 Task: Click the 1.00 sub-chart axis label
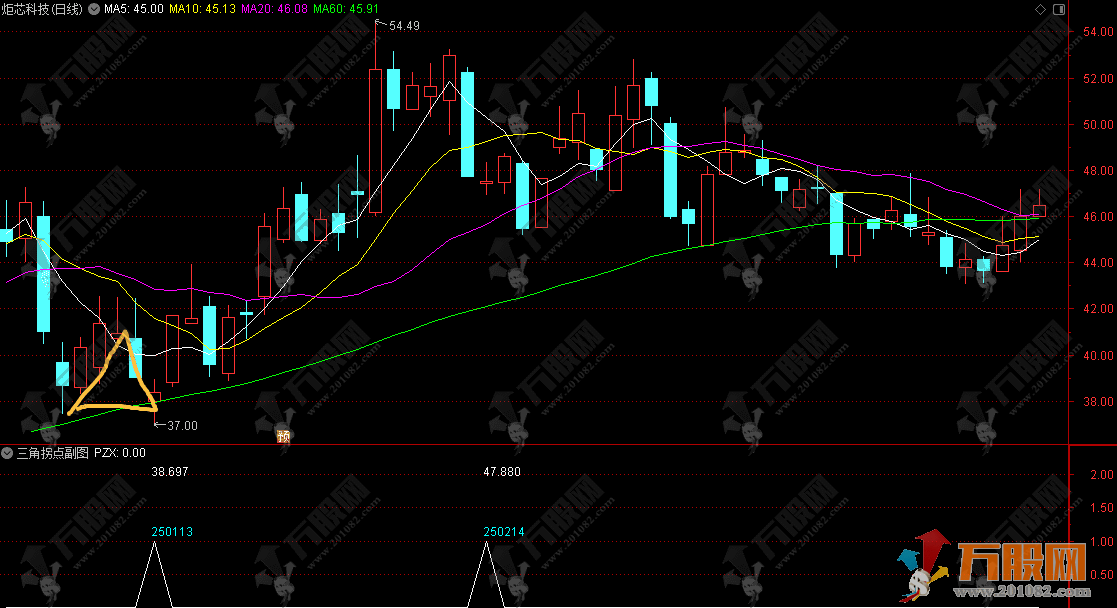pyautogui.click(x=1101, y=542)
